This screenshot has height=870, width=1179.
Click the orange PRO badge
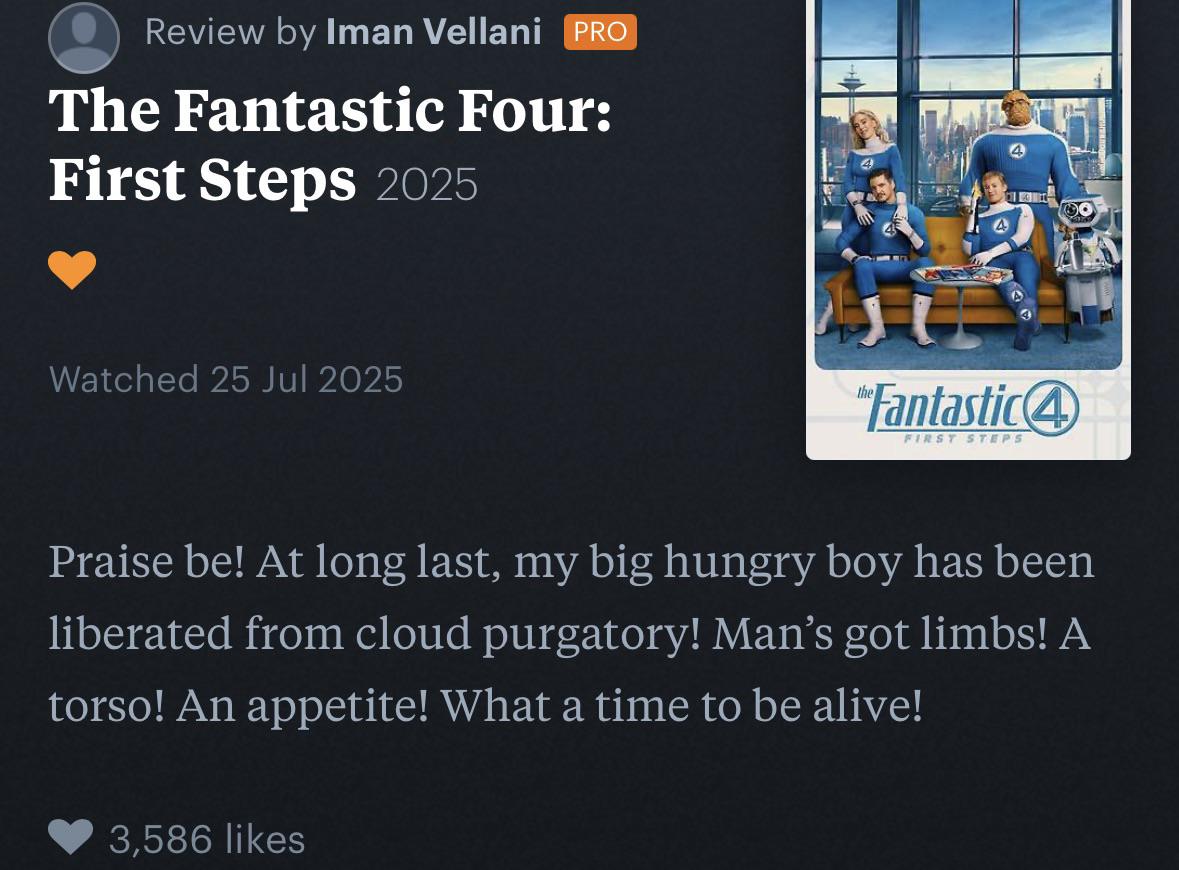pyautogui.click(x=600, y=32)
